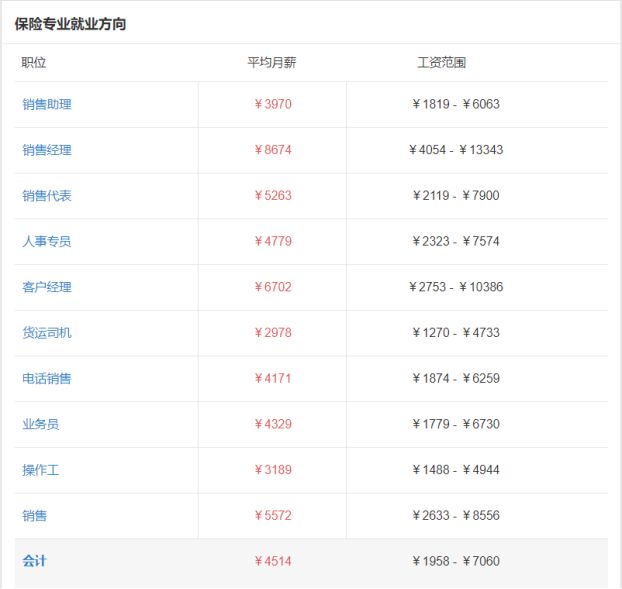Select the 业务员 position link
Image resolution: width=622 pixels, height=589 pixels.
(x=41, y=424)
